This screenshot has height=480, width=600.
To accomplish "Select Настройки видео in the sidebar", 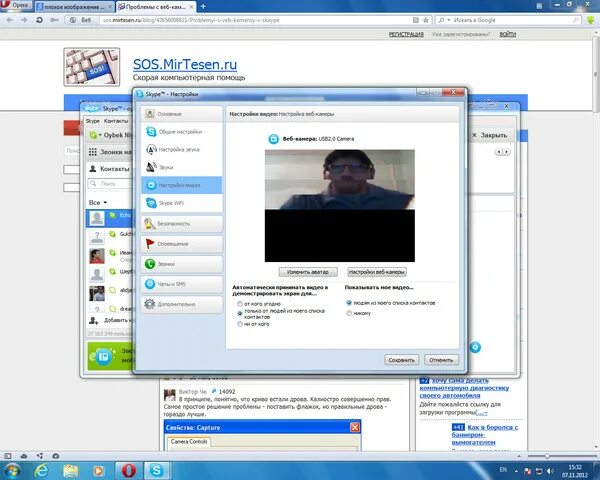I will pyautogui.click(x=181, y=185).
